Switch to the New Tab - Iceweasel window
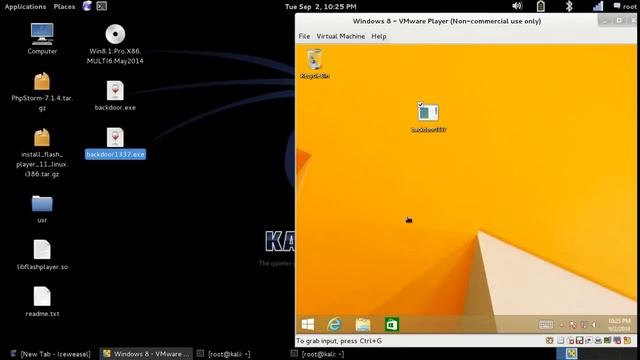 click(x=50, y=354)
